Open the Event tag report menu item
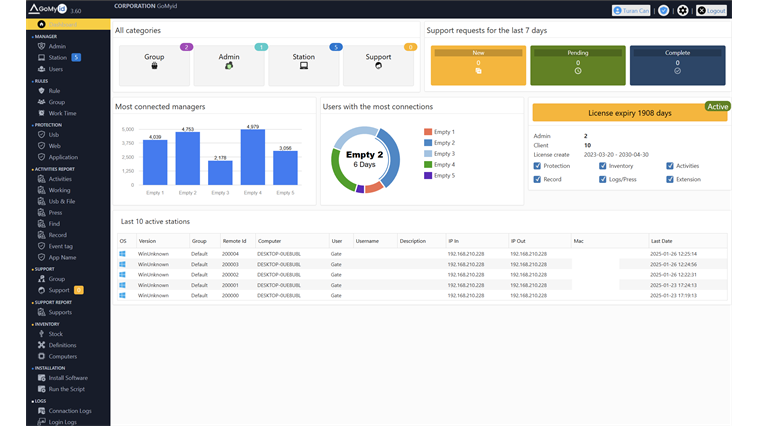 coord(61,246)
